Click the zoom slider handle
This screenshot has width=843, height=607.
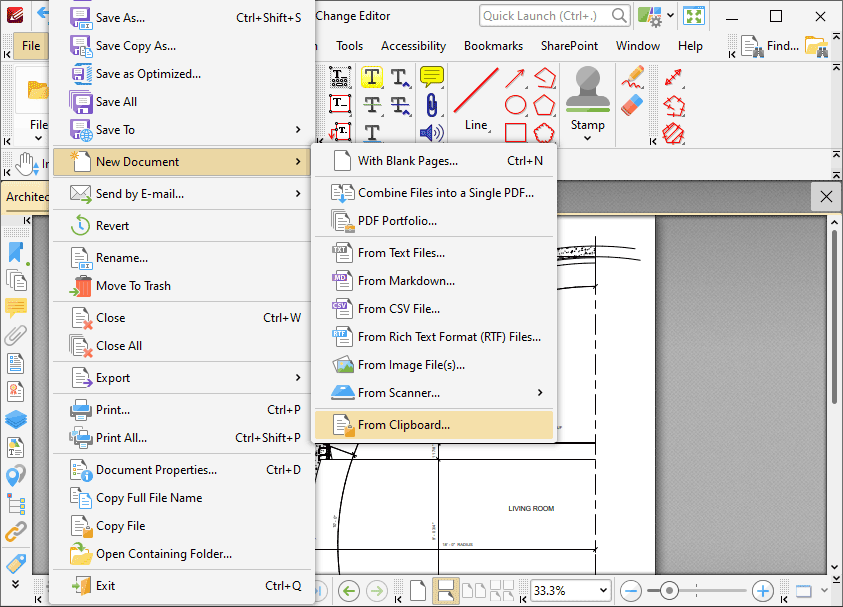click(x=669, y=591)
